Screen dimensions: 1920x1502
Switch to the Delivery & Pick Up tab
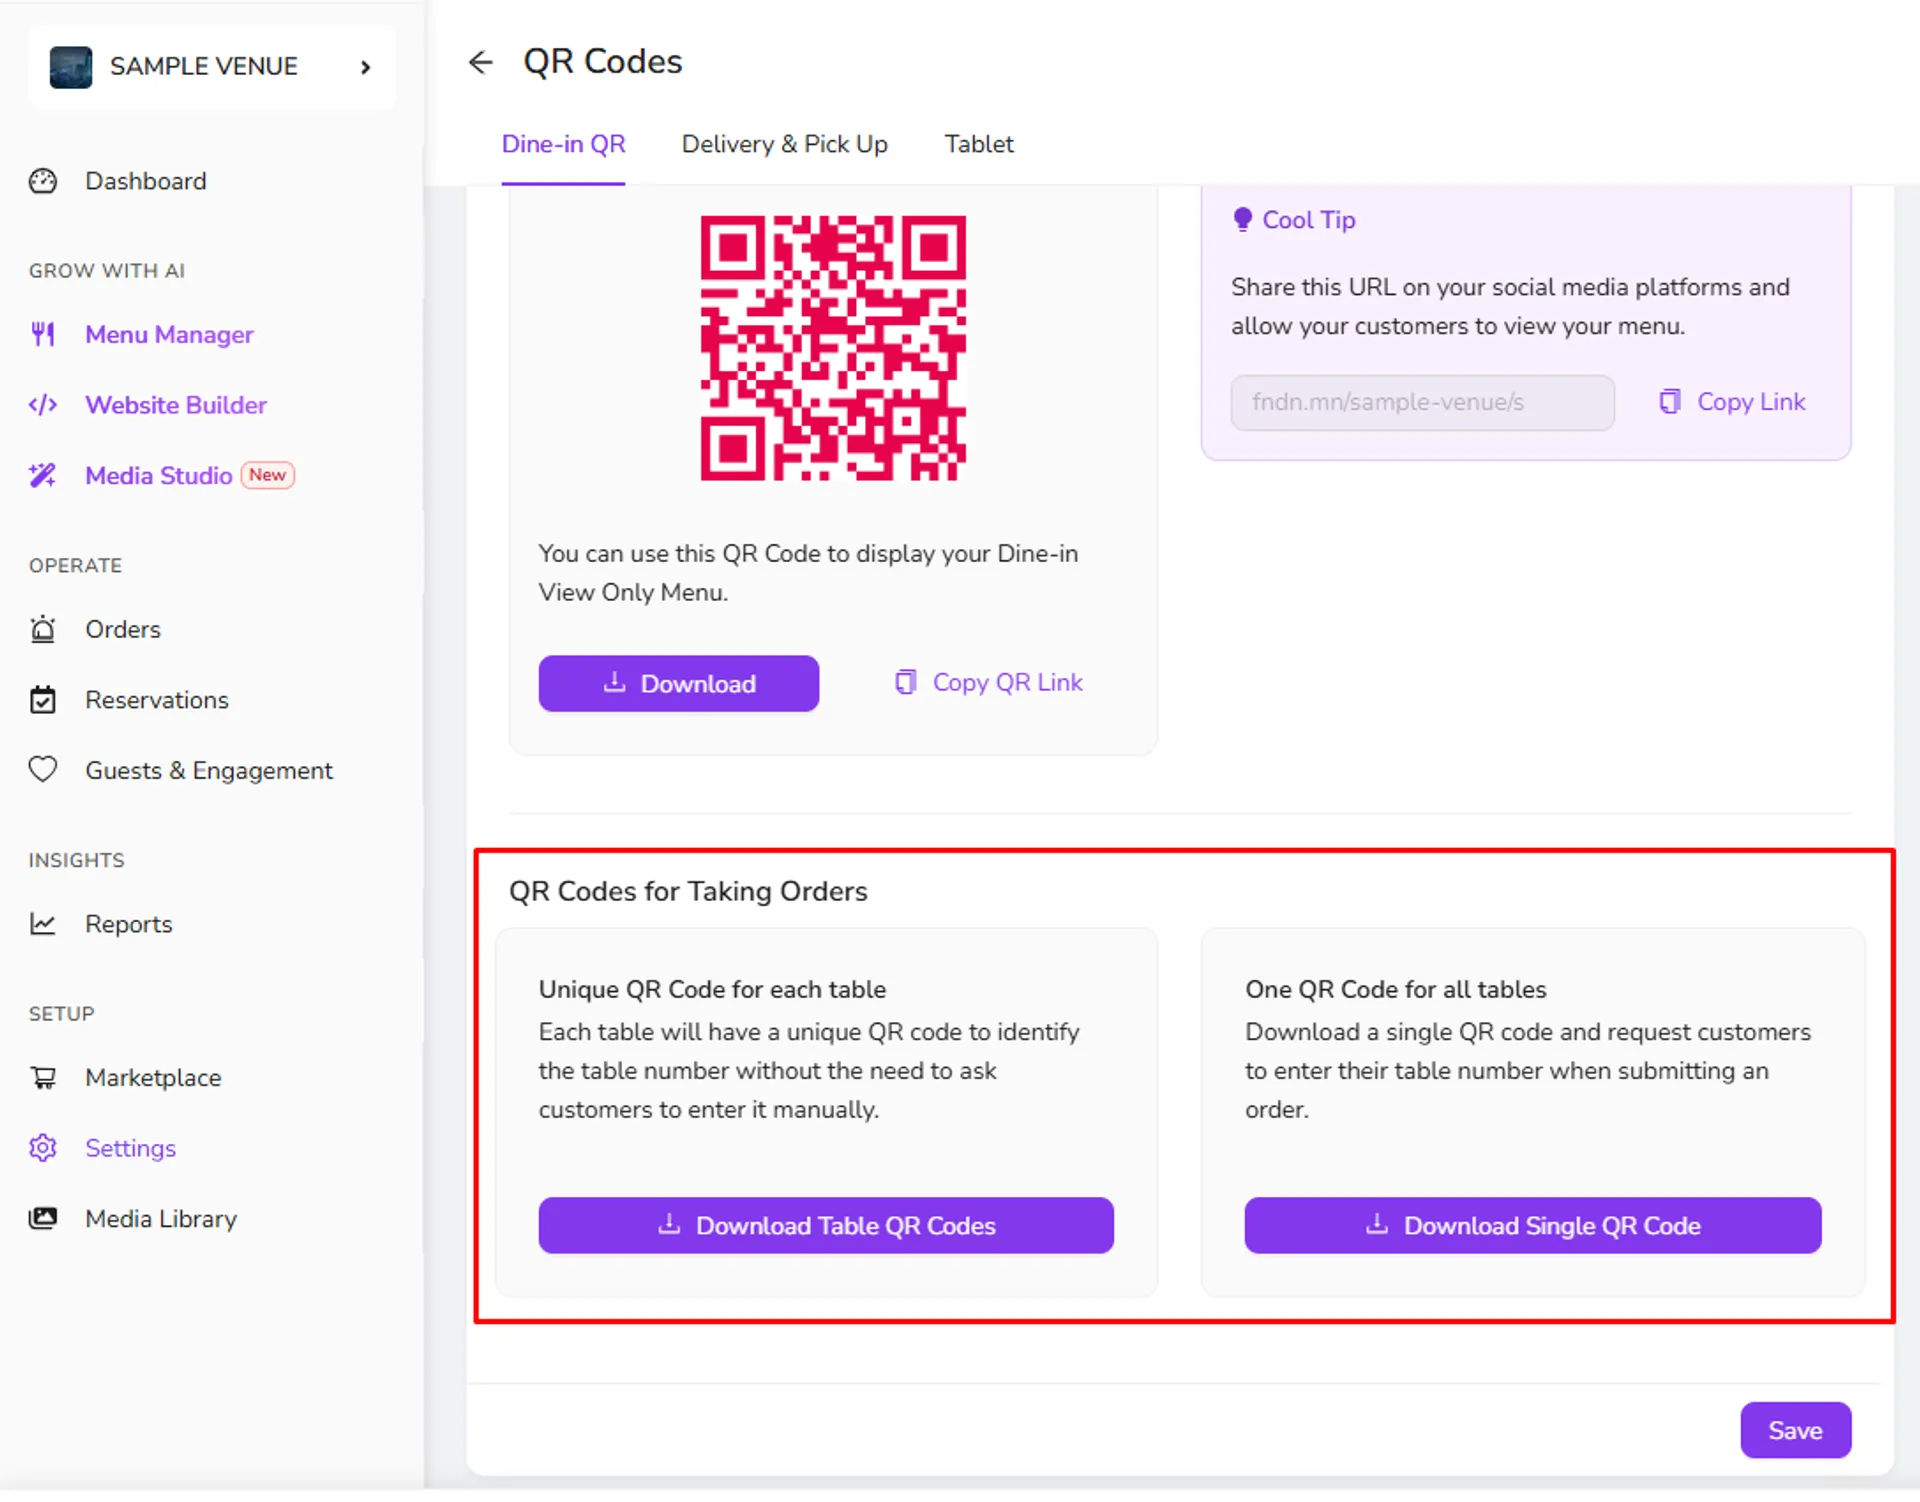pyautogui.click(x=785, y=144)
